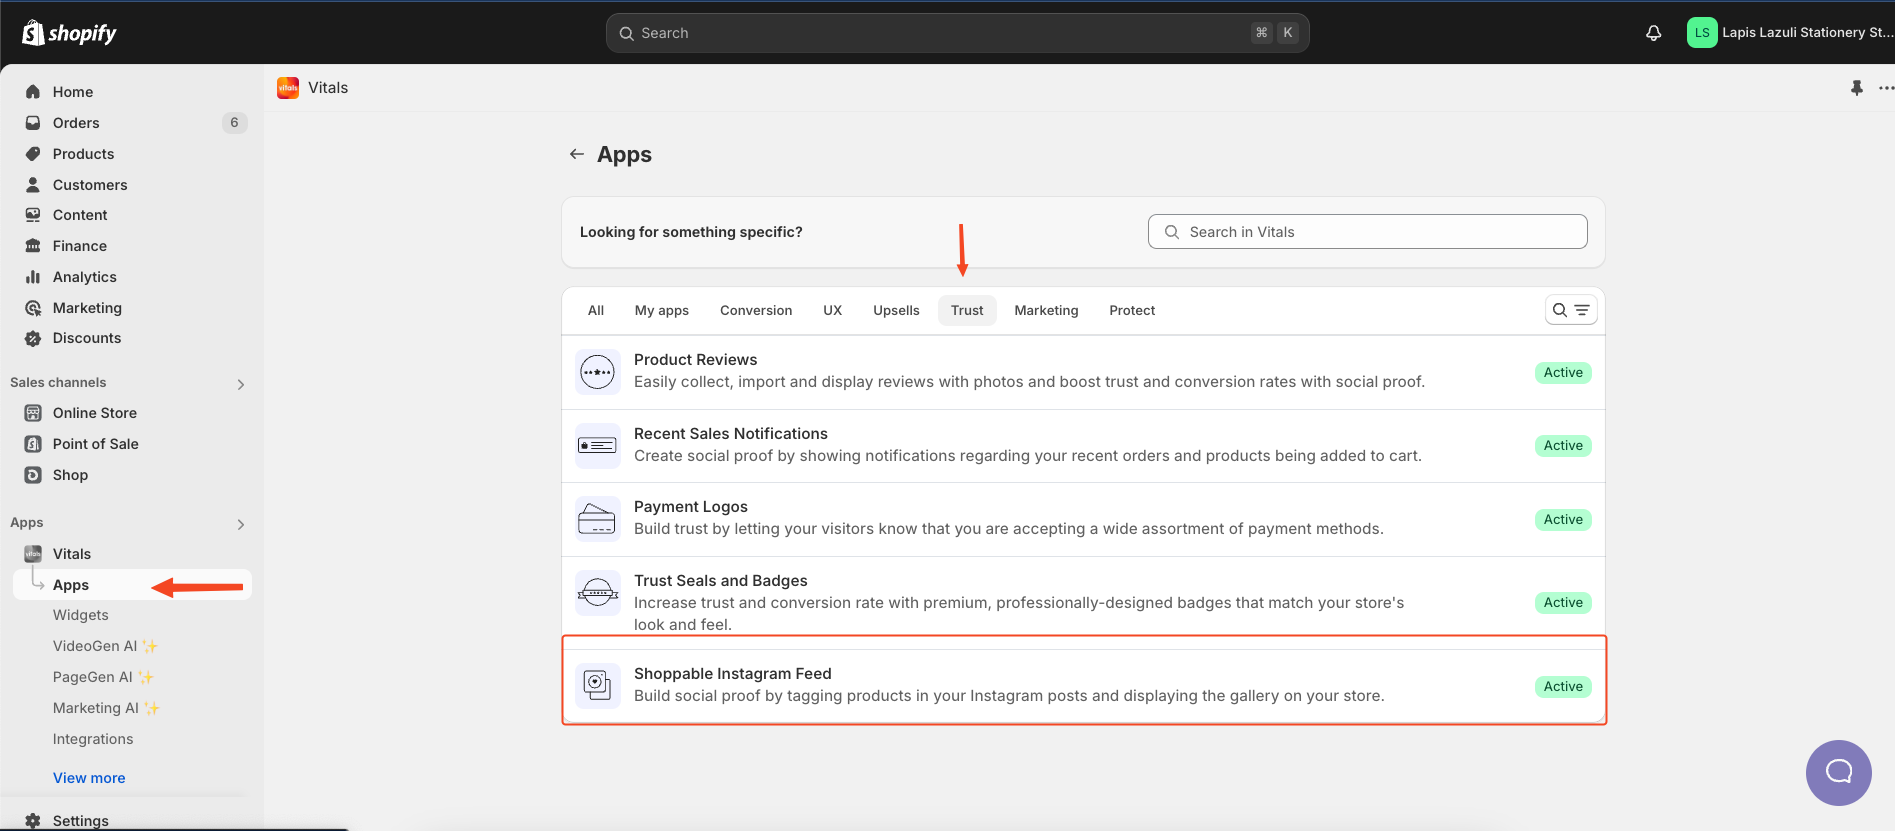The height and width of the screenshot is (831, 1895).
Task: Expand the Sales channels section
Action: coord(241,384)
